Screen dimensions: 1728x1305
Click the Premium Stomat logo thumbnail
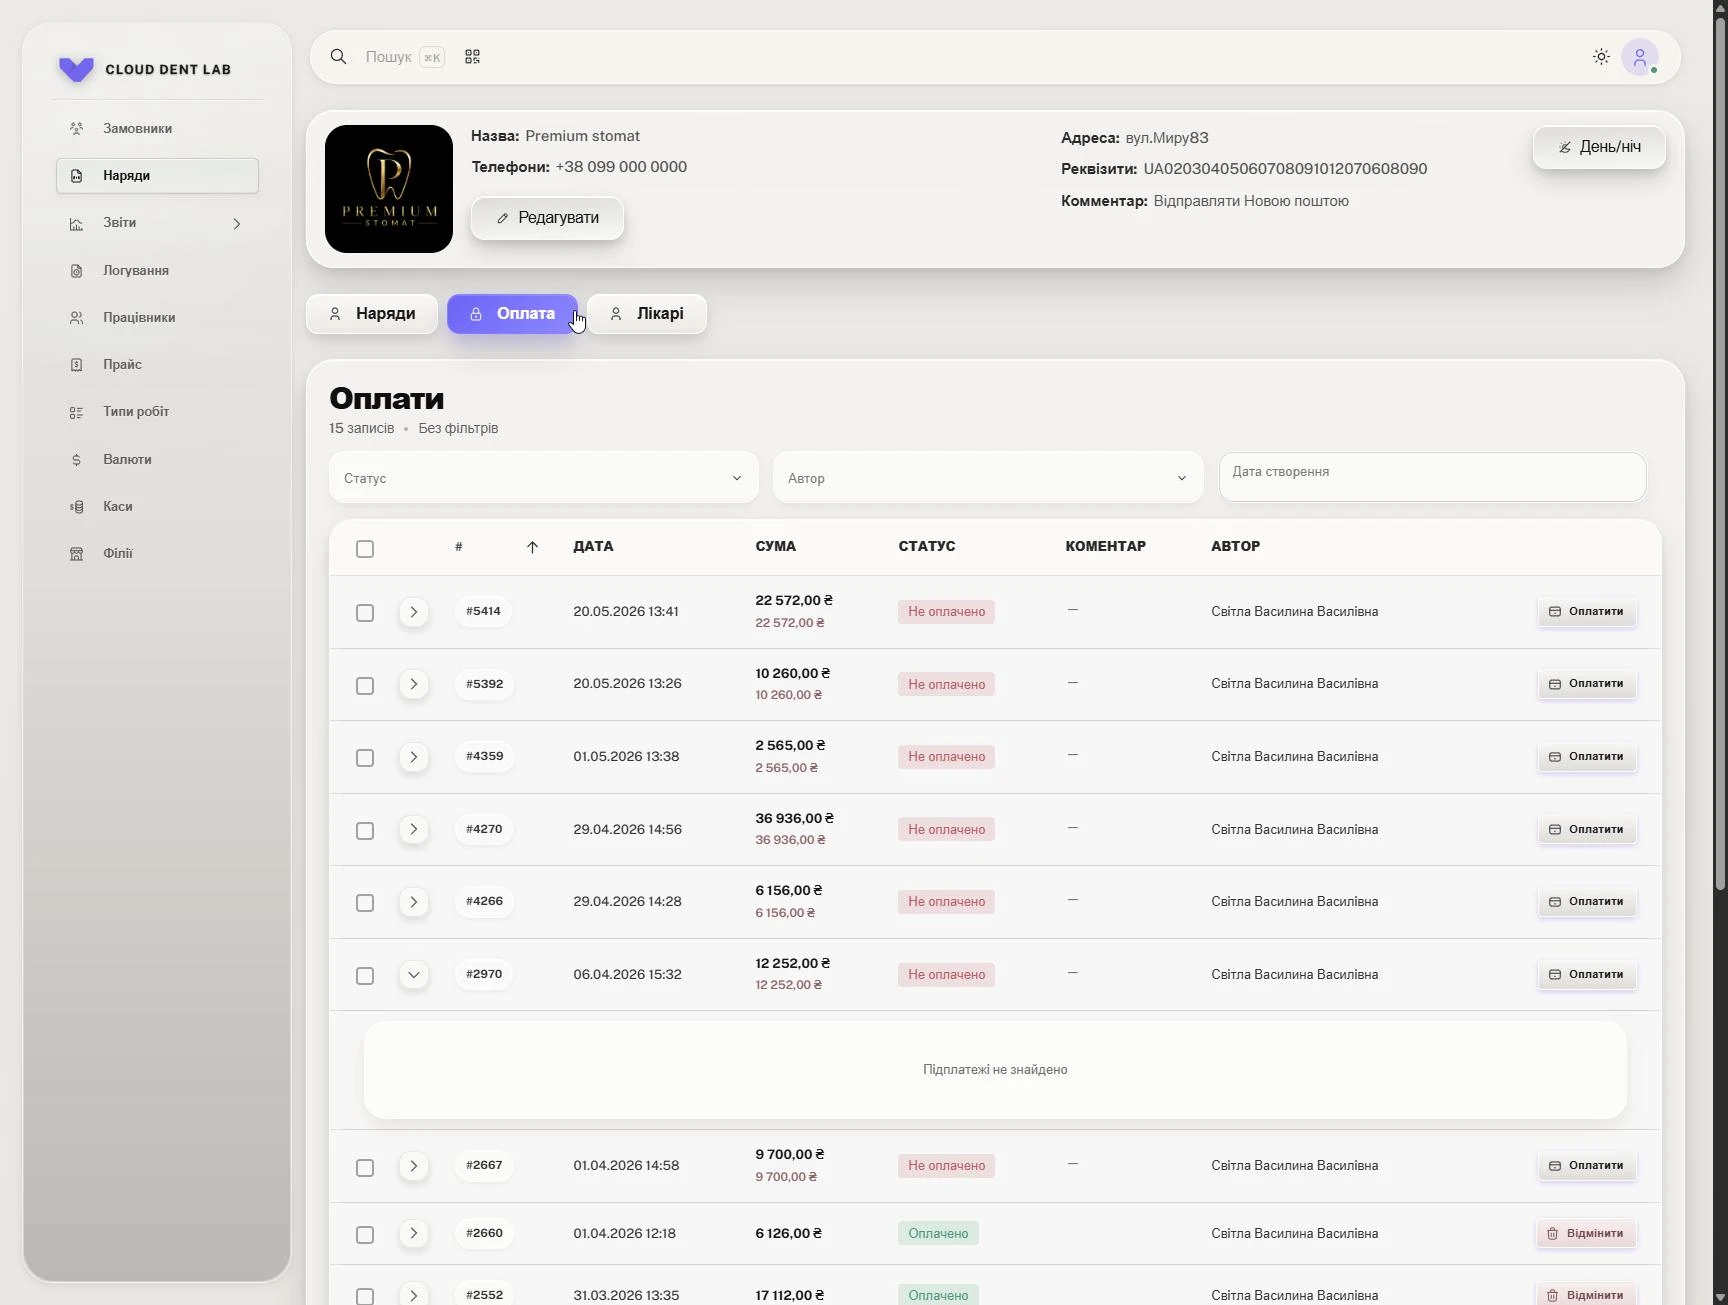tap(389, 189)
